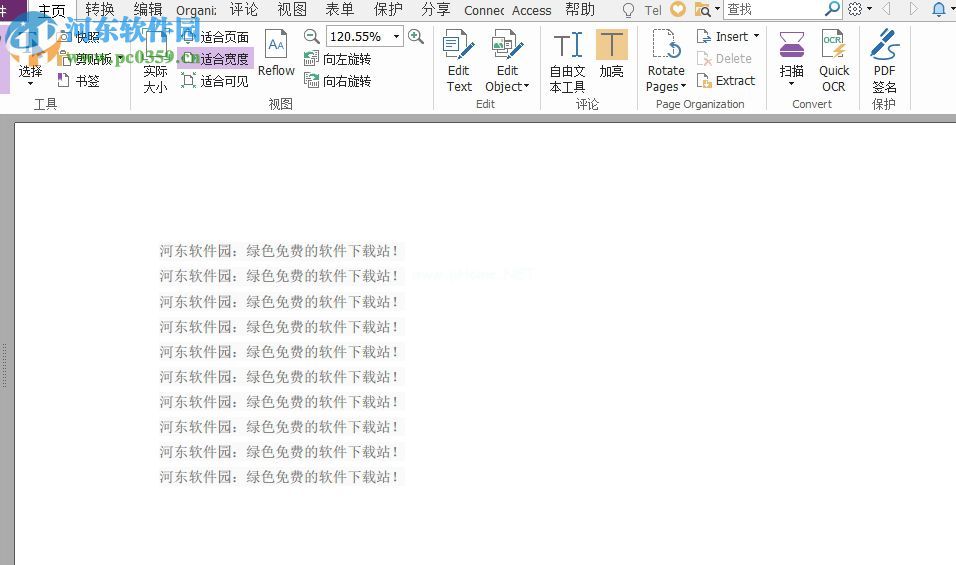
Task: Click the left panel collapse grip
Action: tap(4, 366)
